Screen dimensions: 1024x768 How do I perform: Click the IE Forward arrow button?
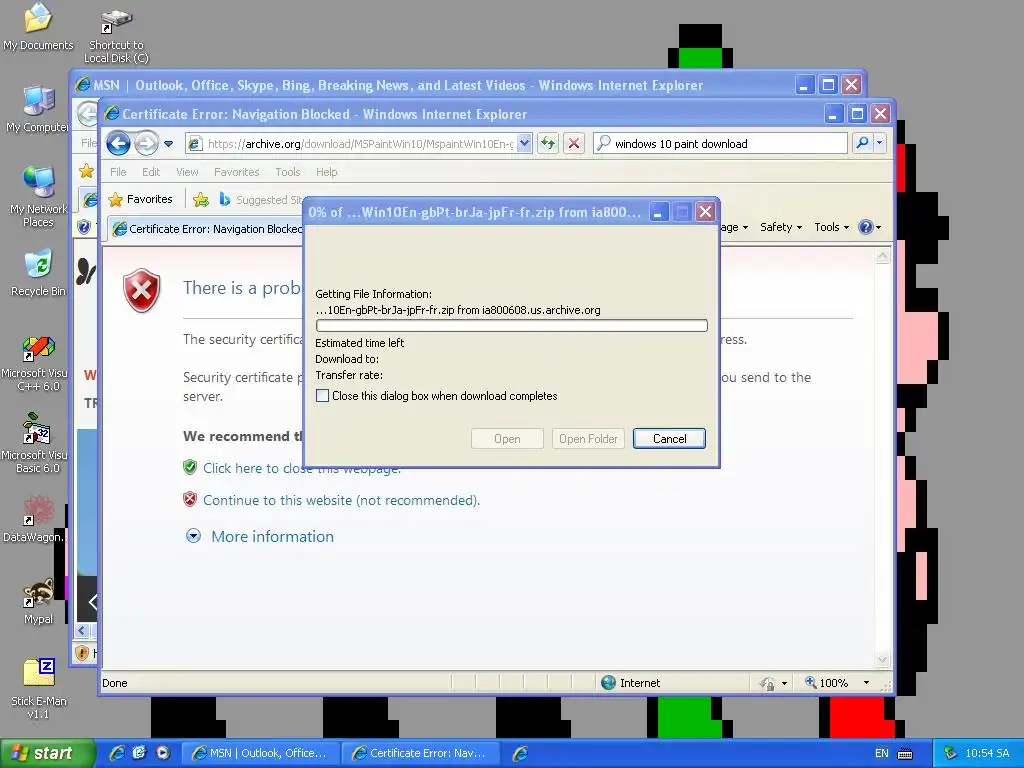coord(146,143)
